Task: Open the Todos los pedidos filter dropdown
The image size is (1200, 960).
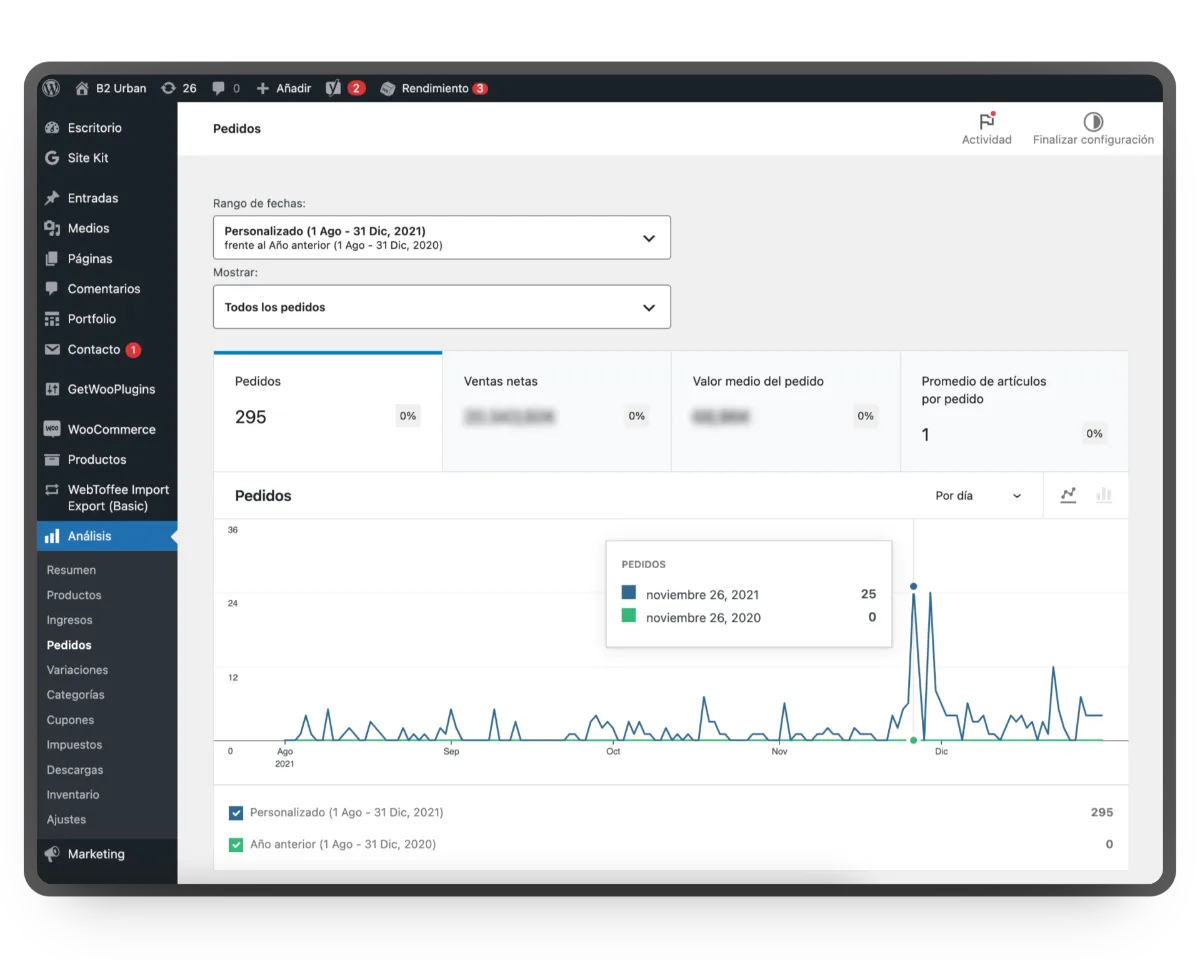Action: [x=441, y=307]
